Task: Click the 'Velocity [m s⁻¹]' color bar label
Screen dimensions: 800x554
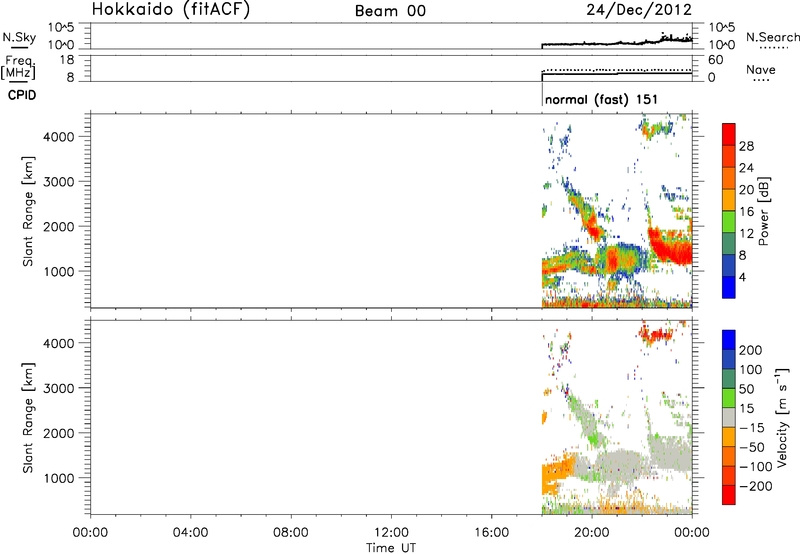Action: (782, 417)
